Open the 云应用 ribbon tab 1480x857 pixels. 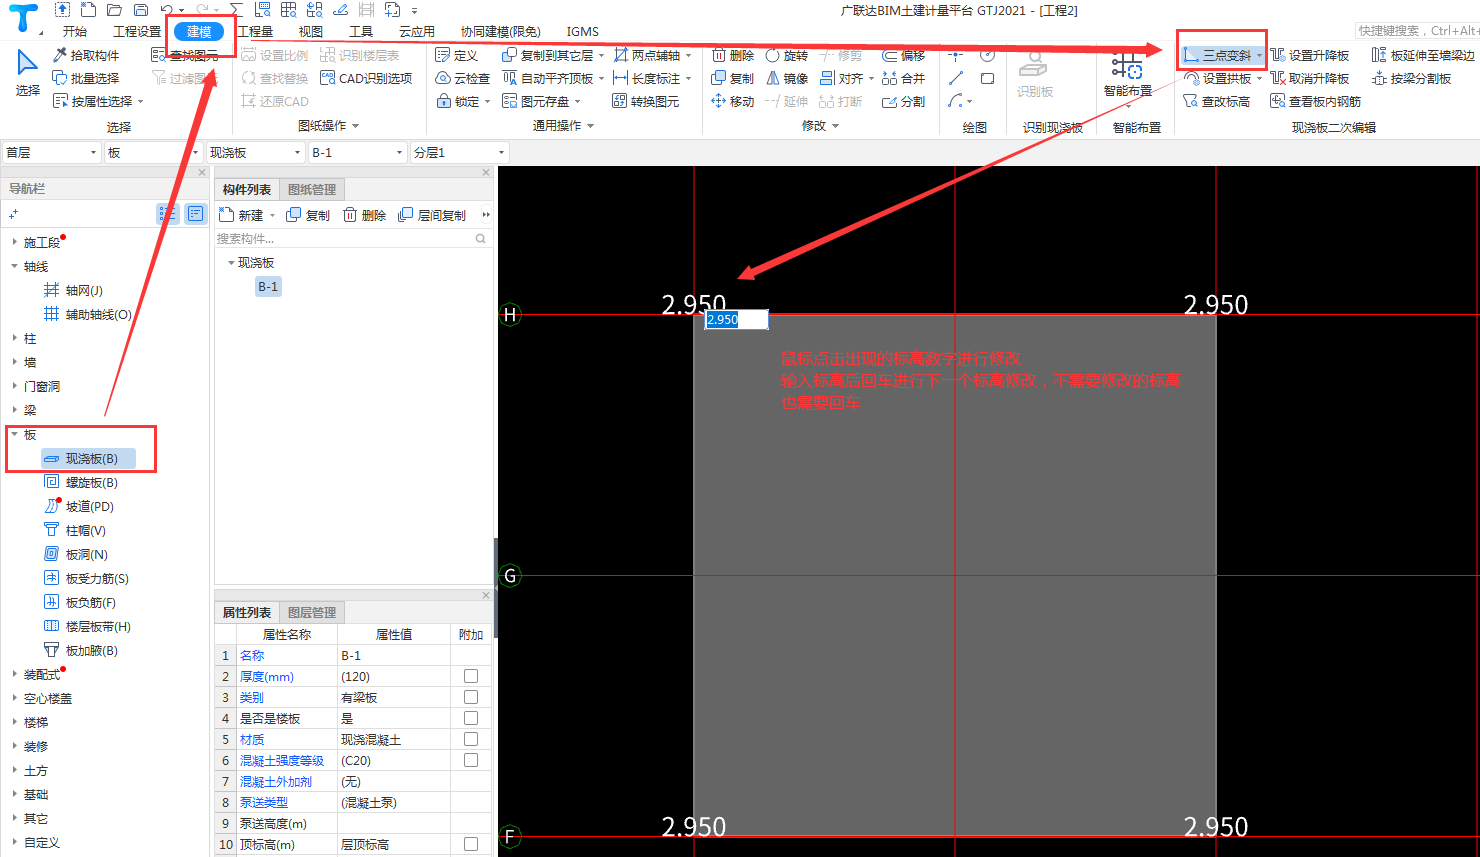click(417, 32)
